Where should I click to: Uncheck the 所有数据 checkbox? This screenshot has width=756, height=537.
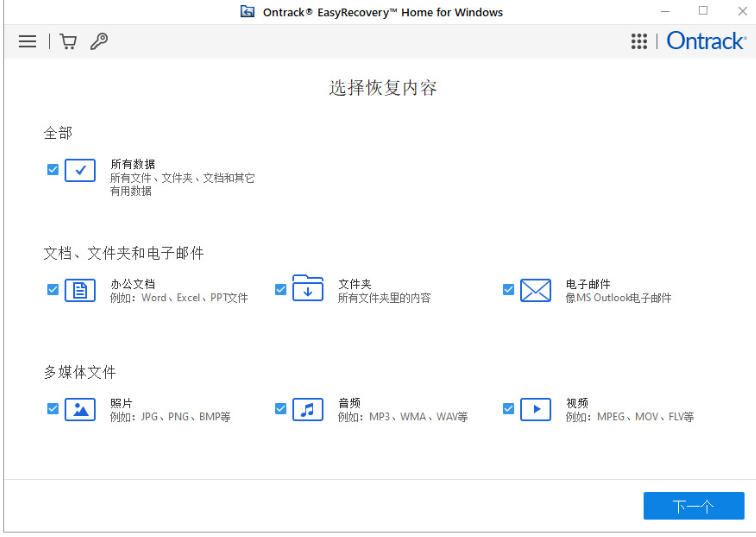(x=53, y=170)
